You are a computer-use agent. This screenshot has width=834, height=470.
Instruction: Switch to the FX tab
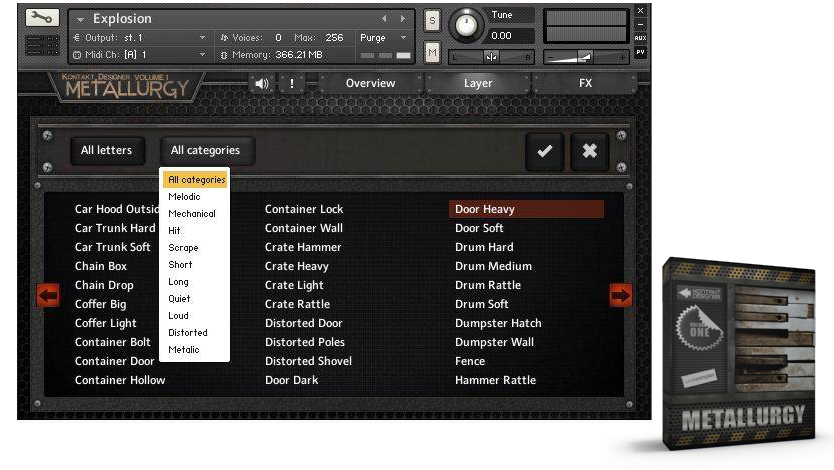585,83
